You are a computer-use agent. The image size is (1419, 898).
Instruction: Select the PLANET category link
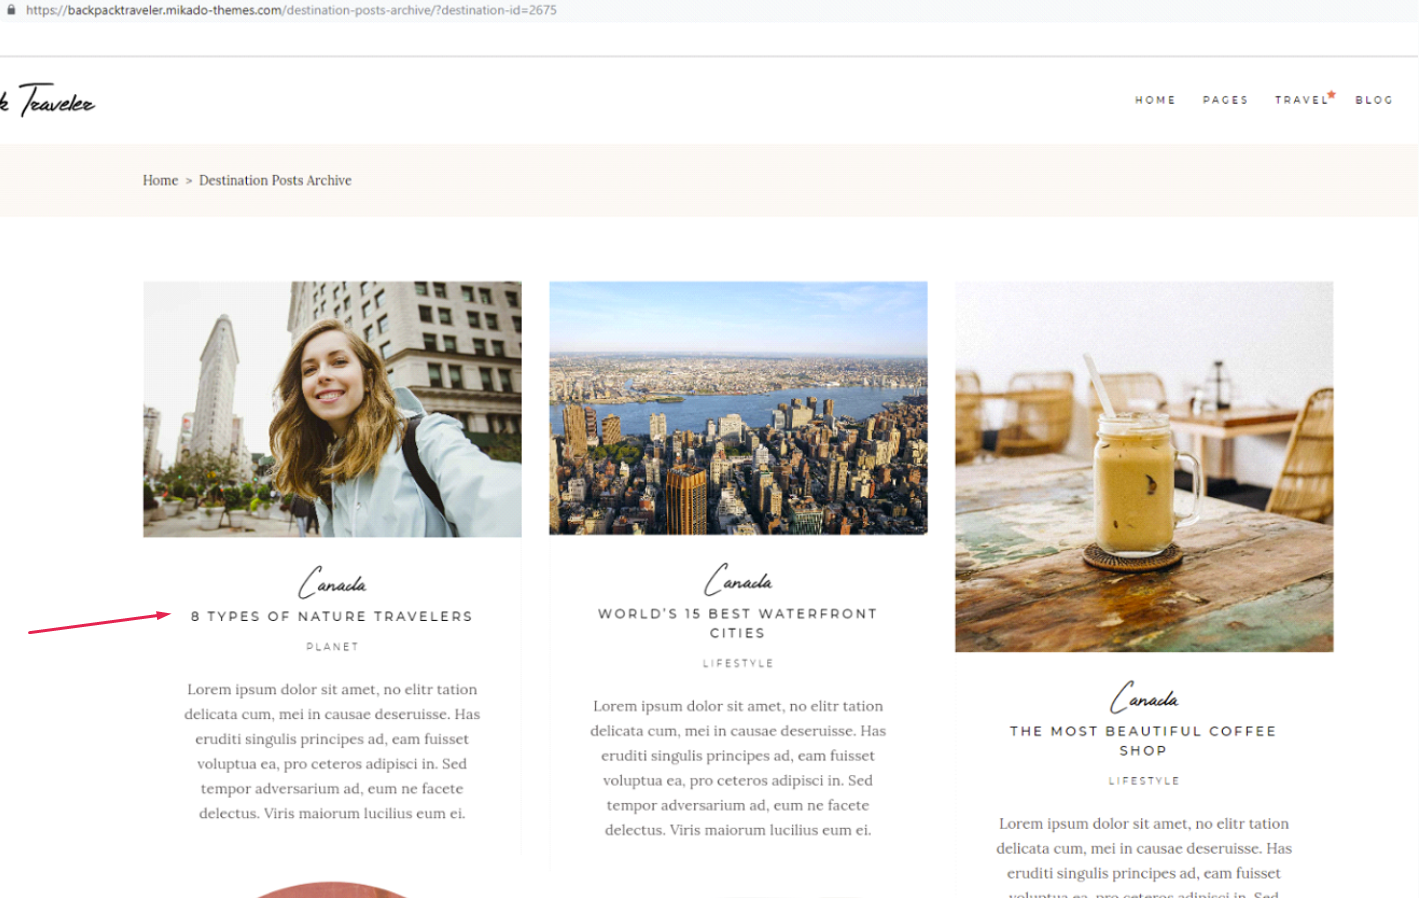tap(332, 647)
